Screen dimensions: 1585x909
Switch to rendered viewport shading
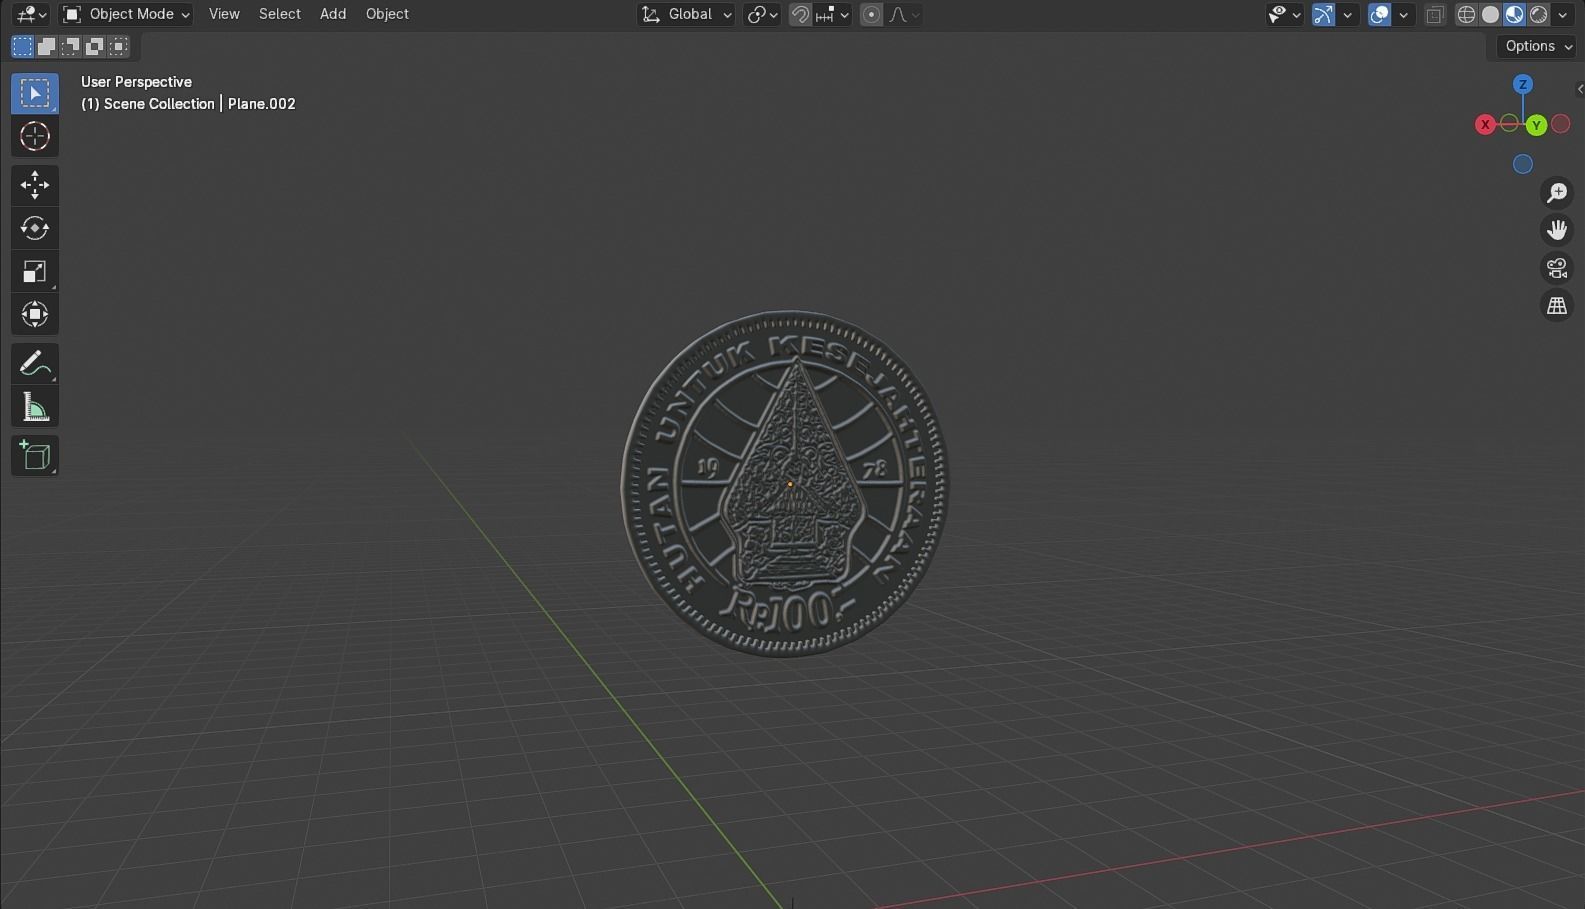[1539, 14]
